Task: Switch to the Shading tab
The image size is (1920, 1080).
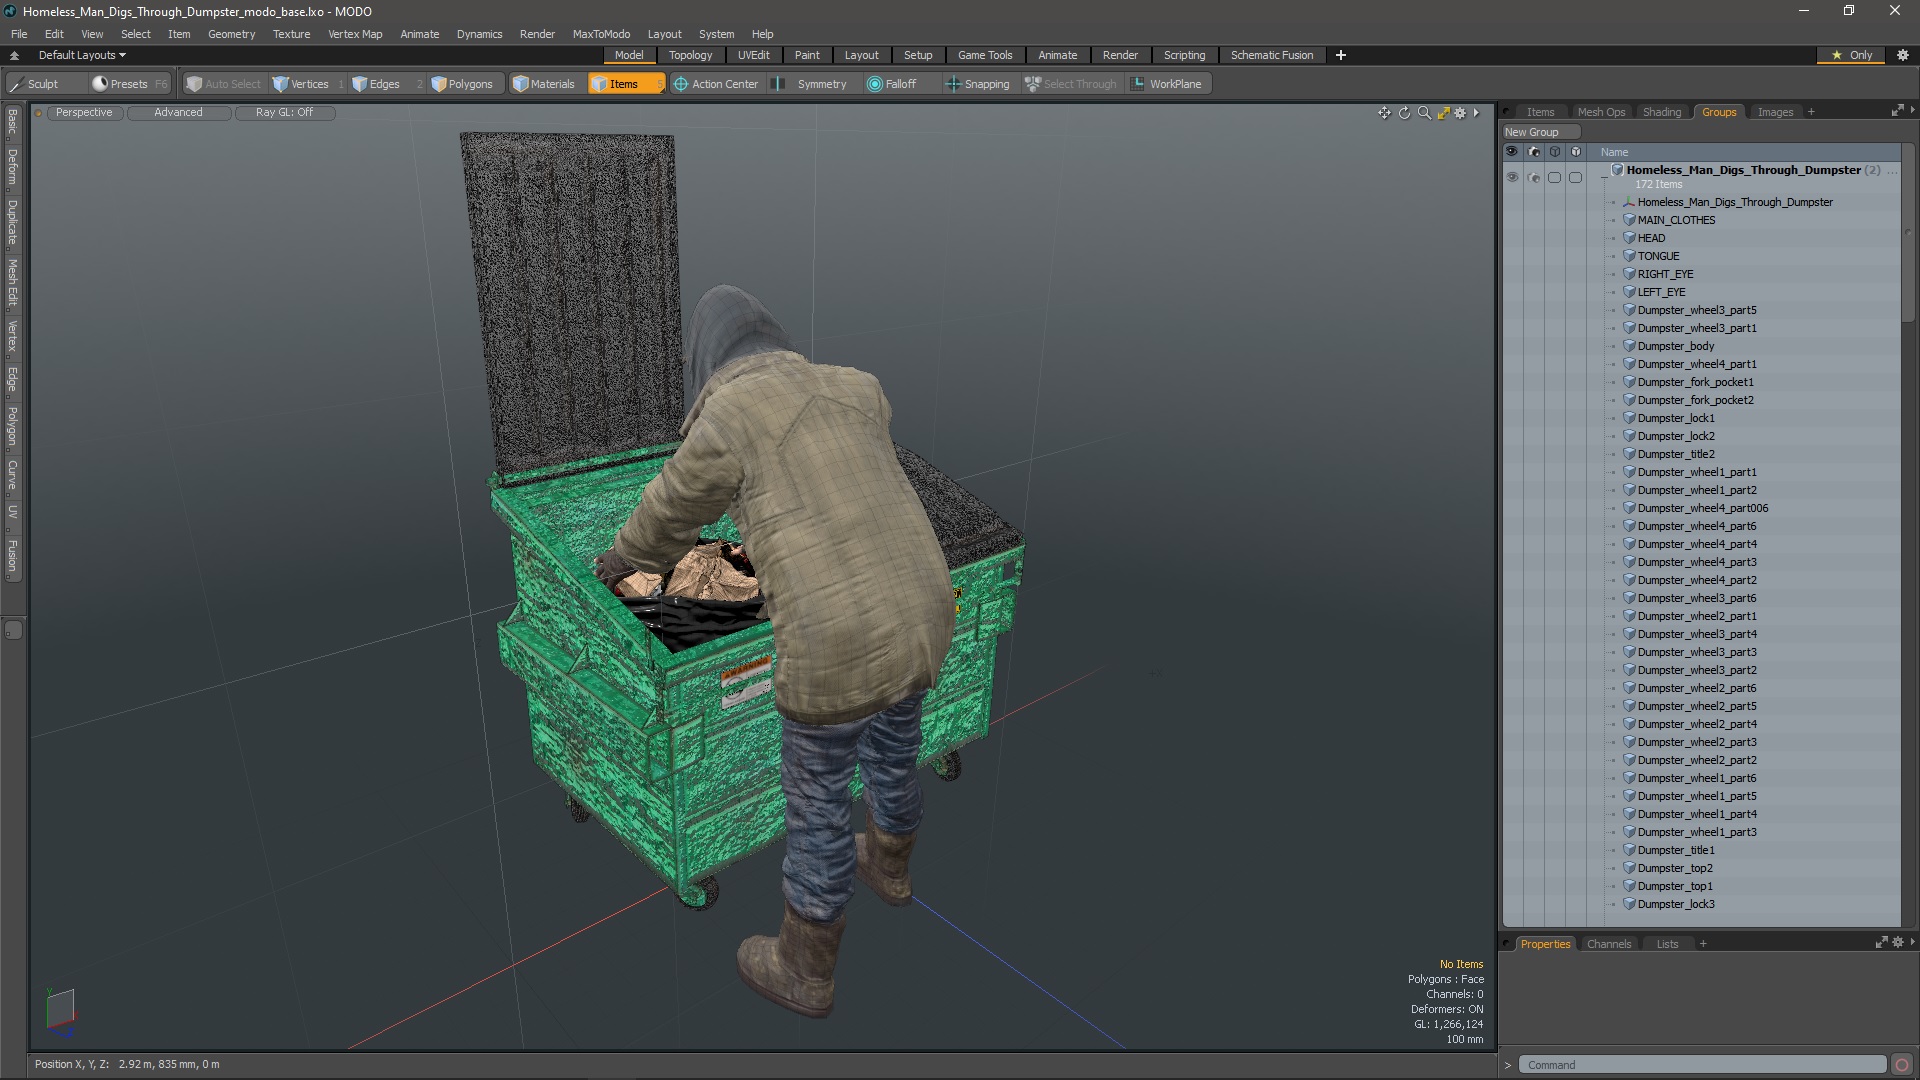Action: tap(1662, 111)
